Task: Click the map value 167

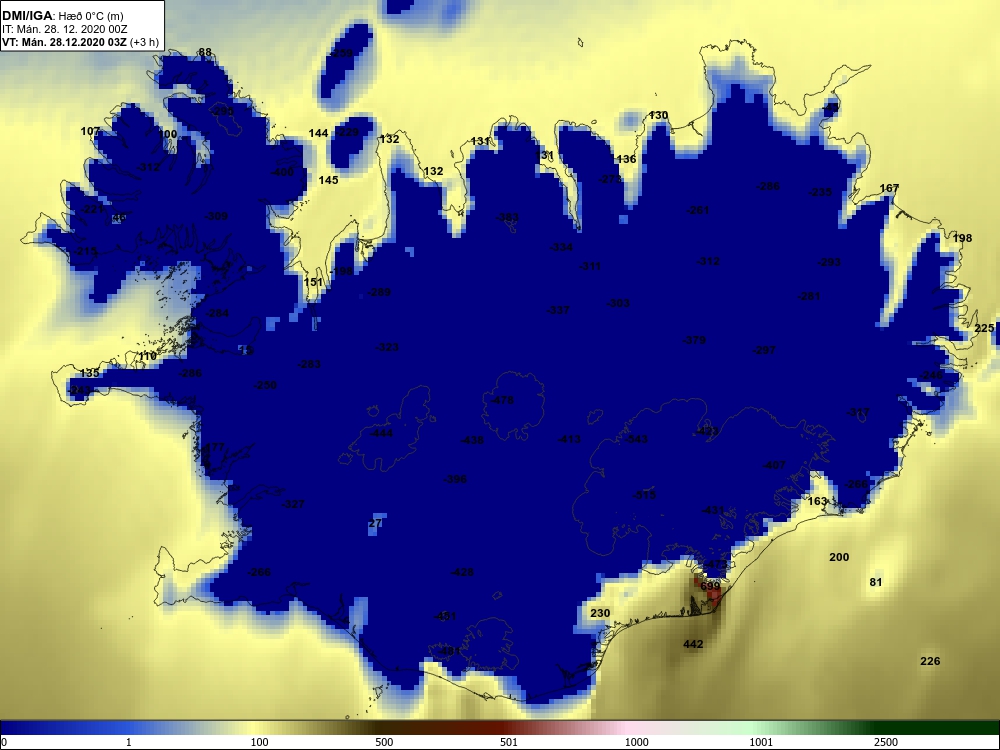Action: (x=889, y=188)
